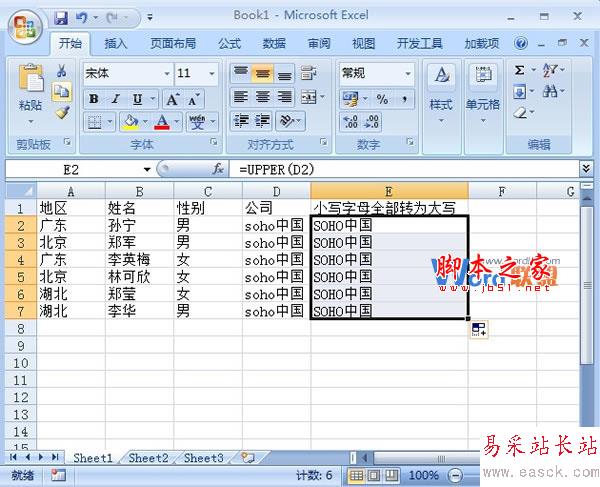Expand the Name Box dropdown
The image size is (600, 487).
point(147,169)
